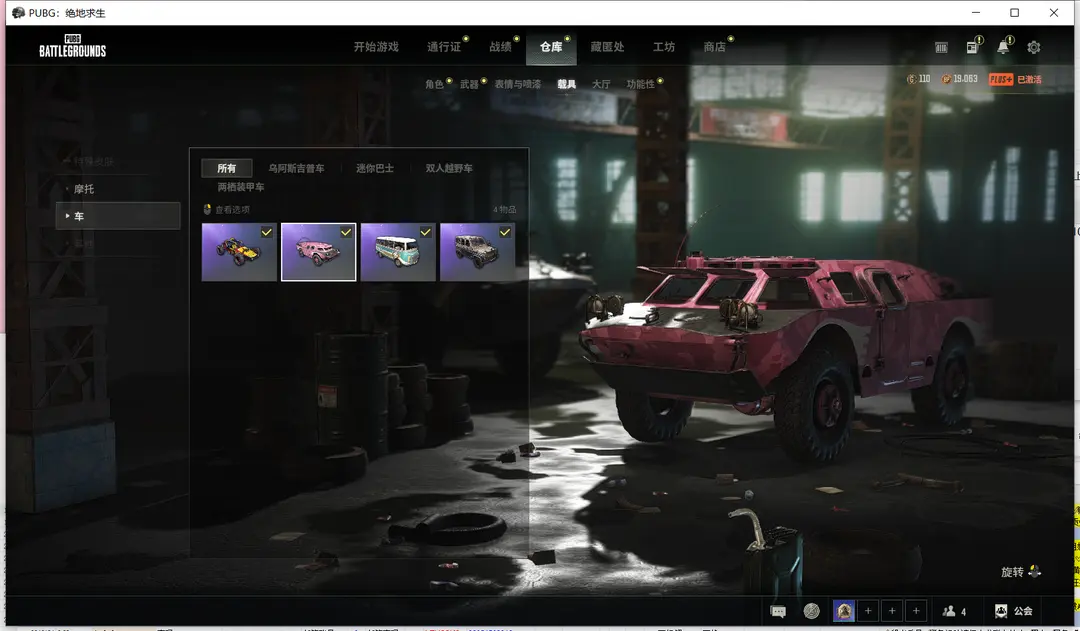Expand the 车 category in sidebar

[118, 216]
